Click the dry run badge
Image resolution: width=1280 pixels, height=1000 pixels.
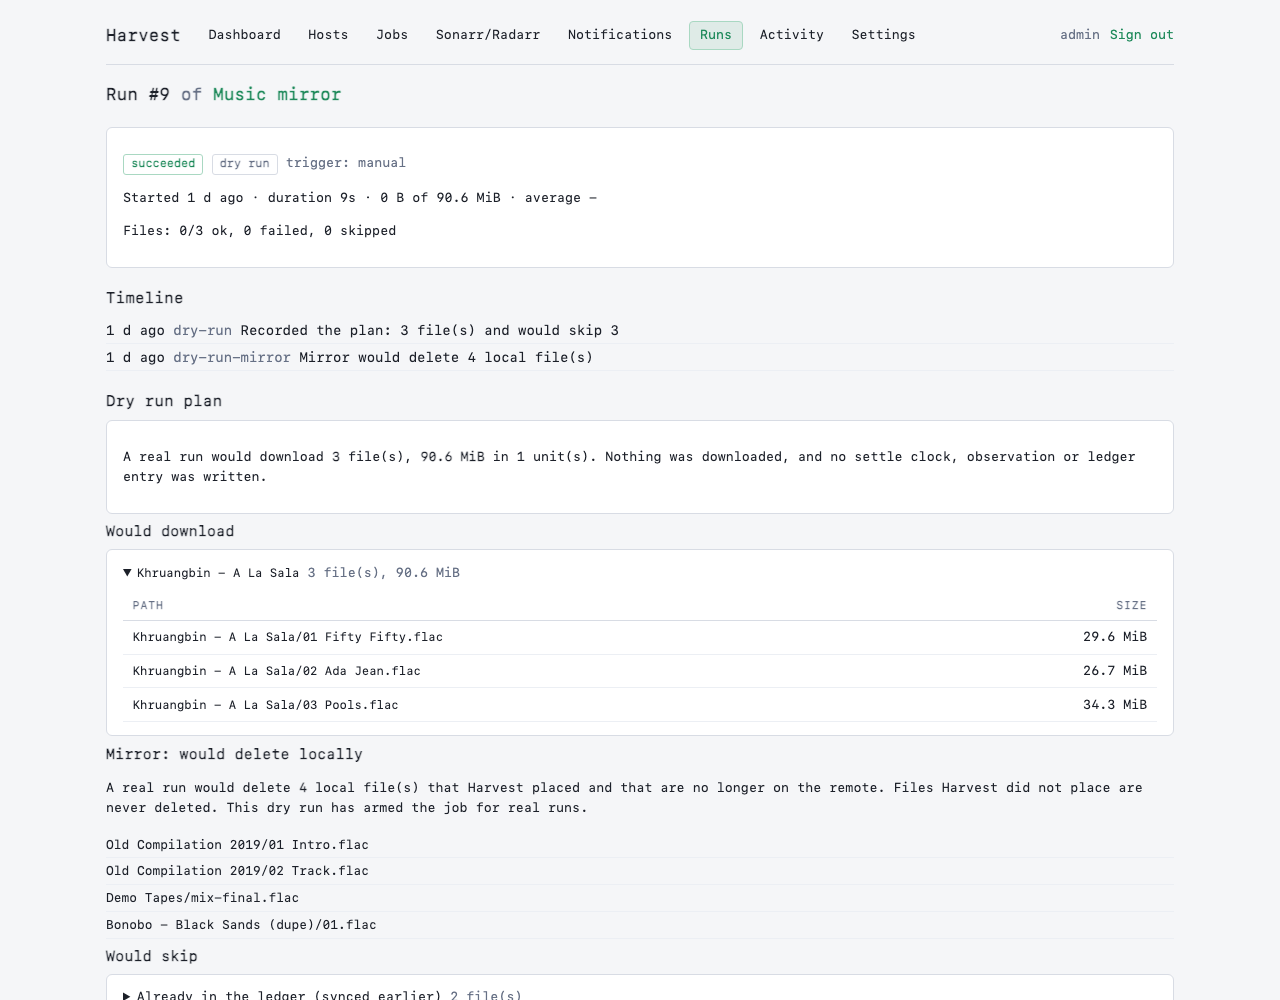(245, 164)
